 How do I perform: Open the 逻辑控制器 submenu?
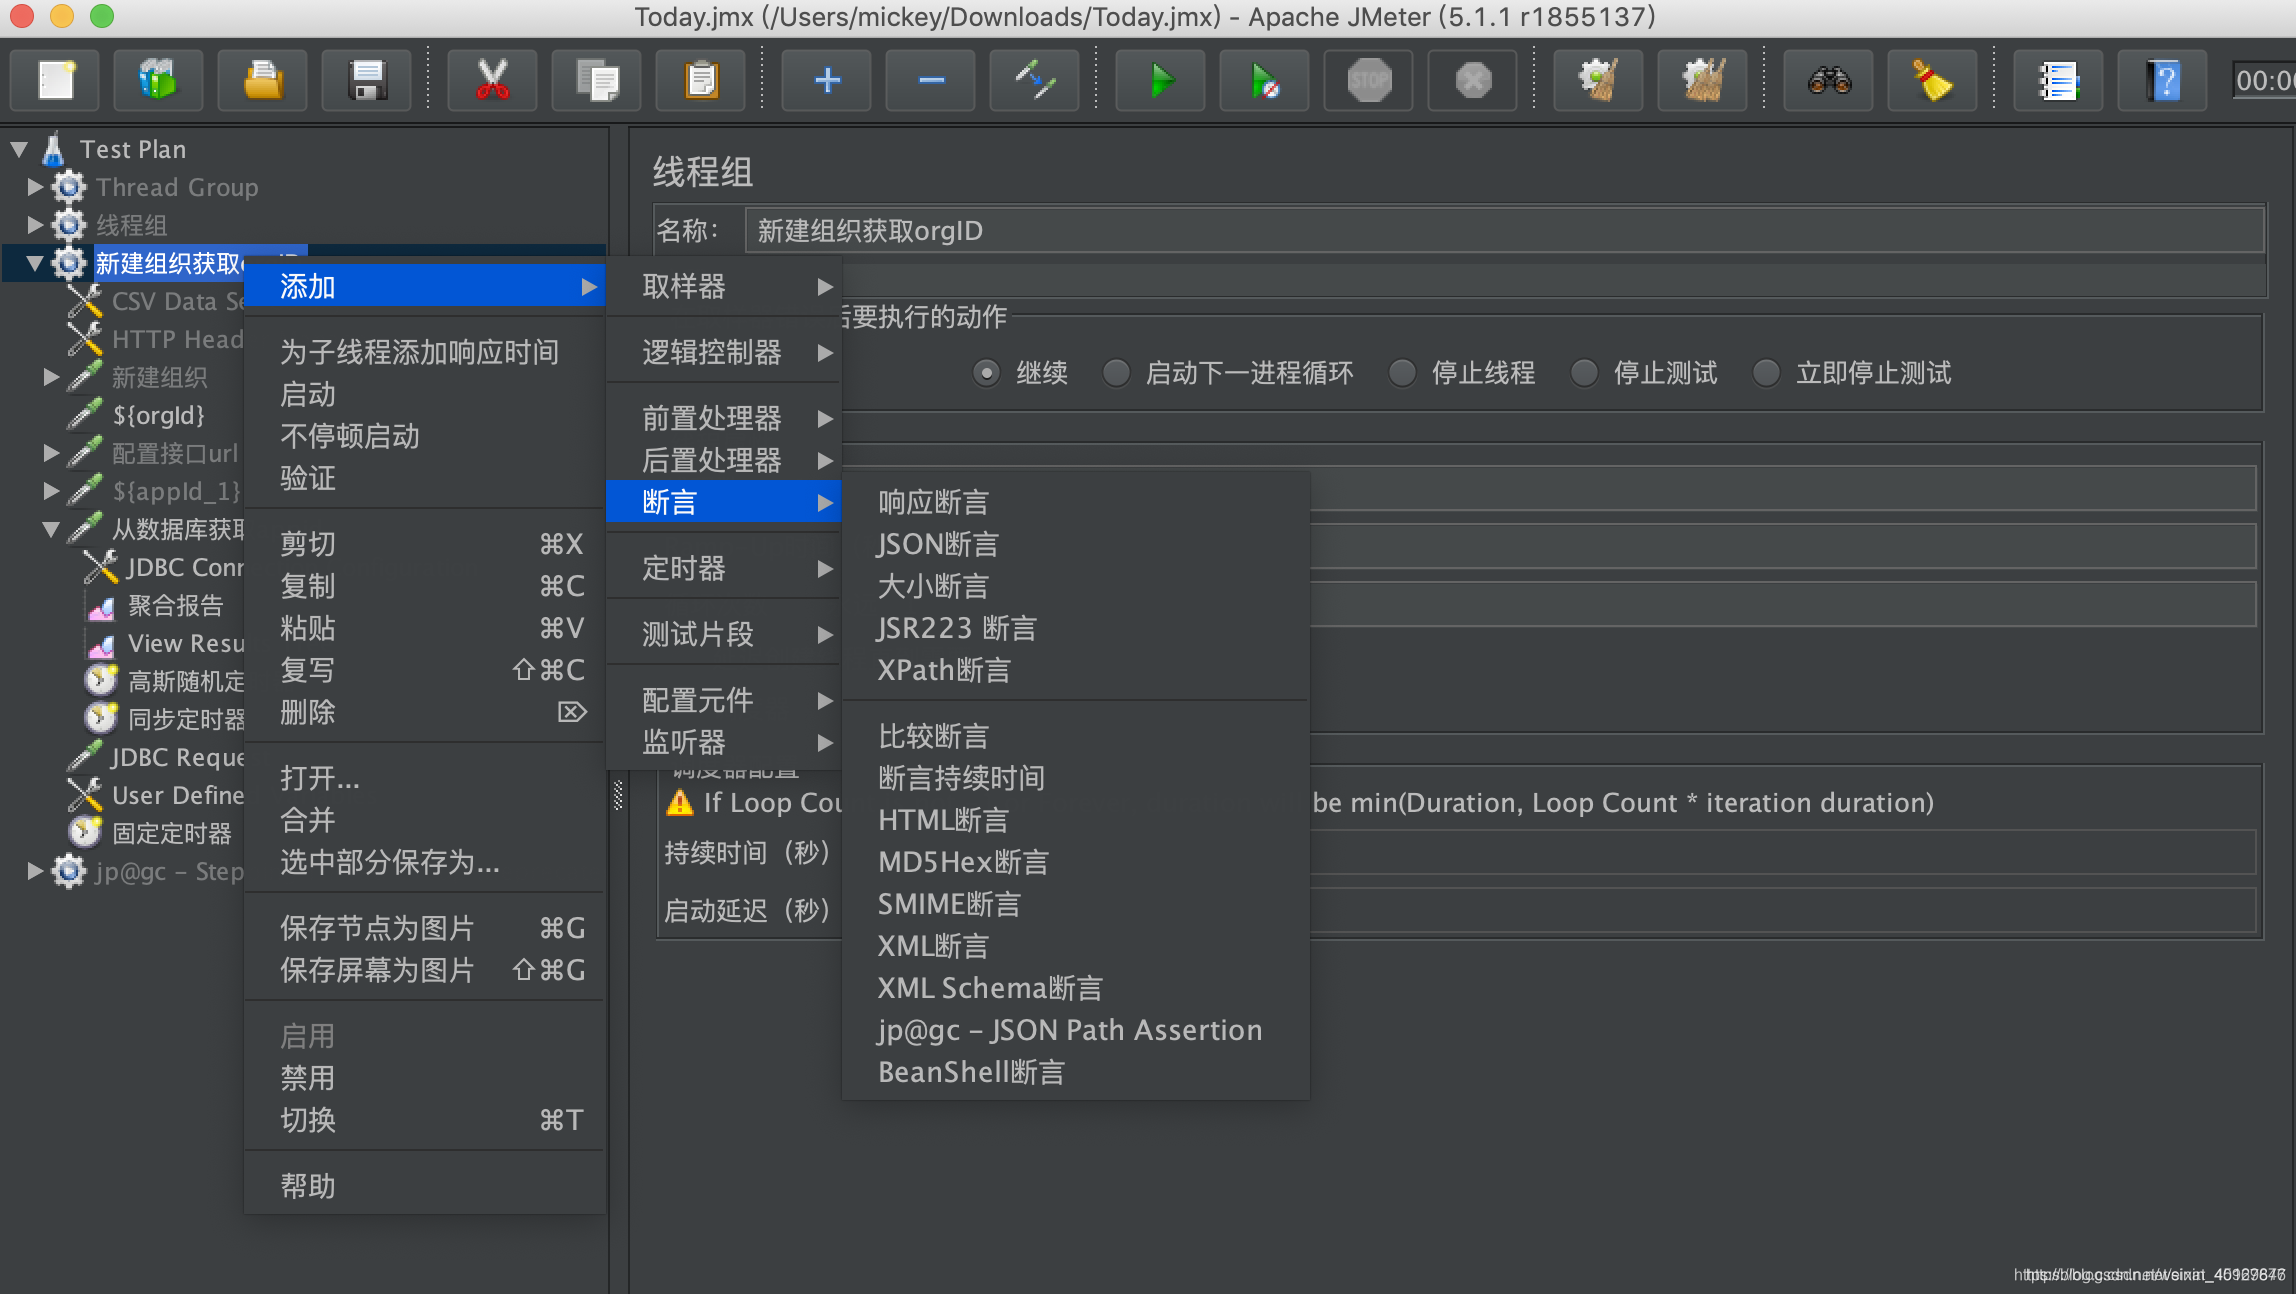pyautogui.click(x=724, y=352)
